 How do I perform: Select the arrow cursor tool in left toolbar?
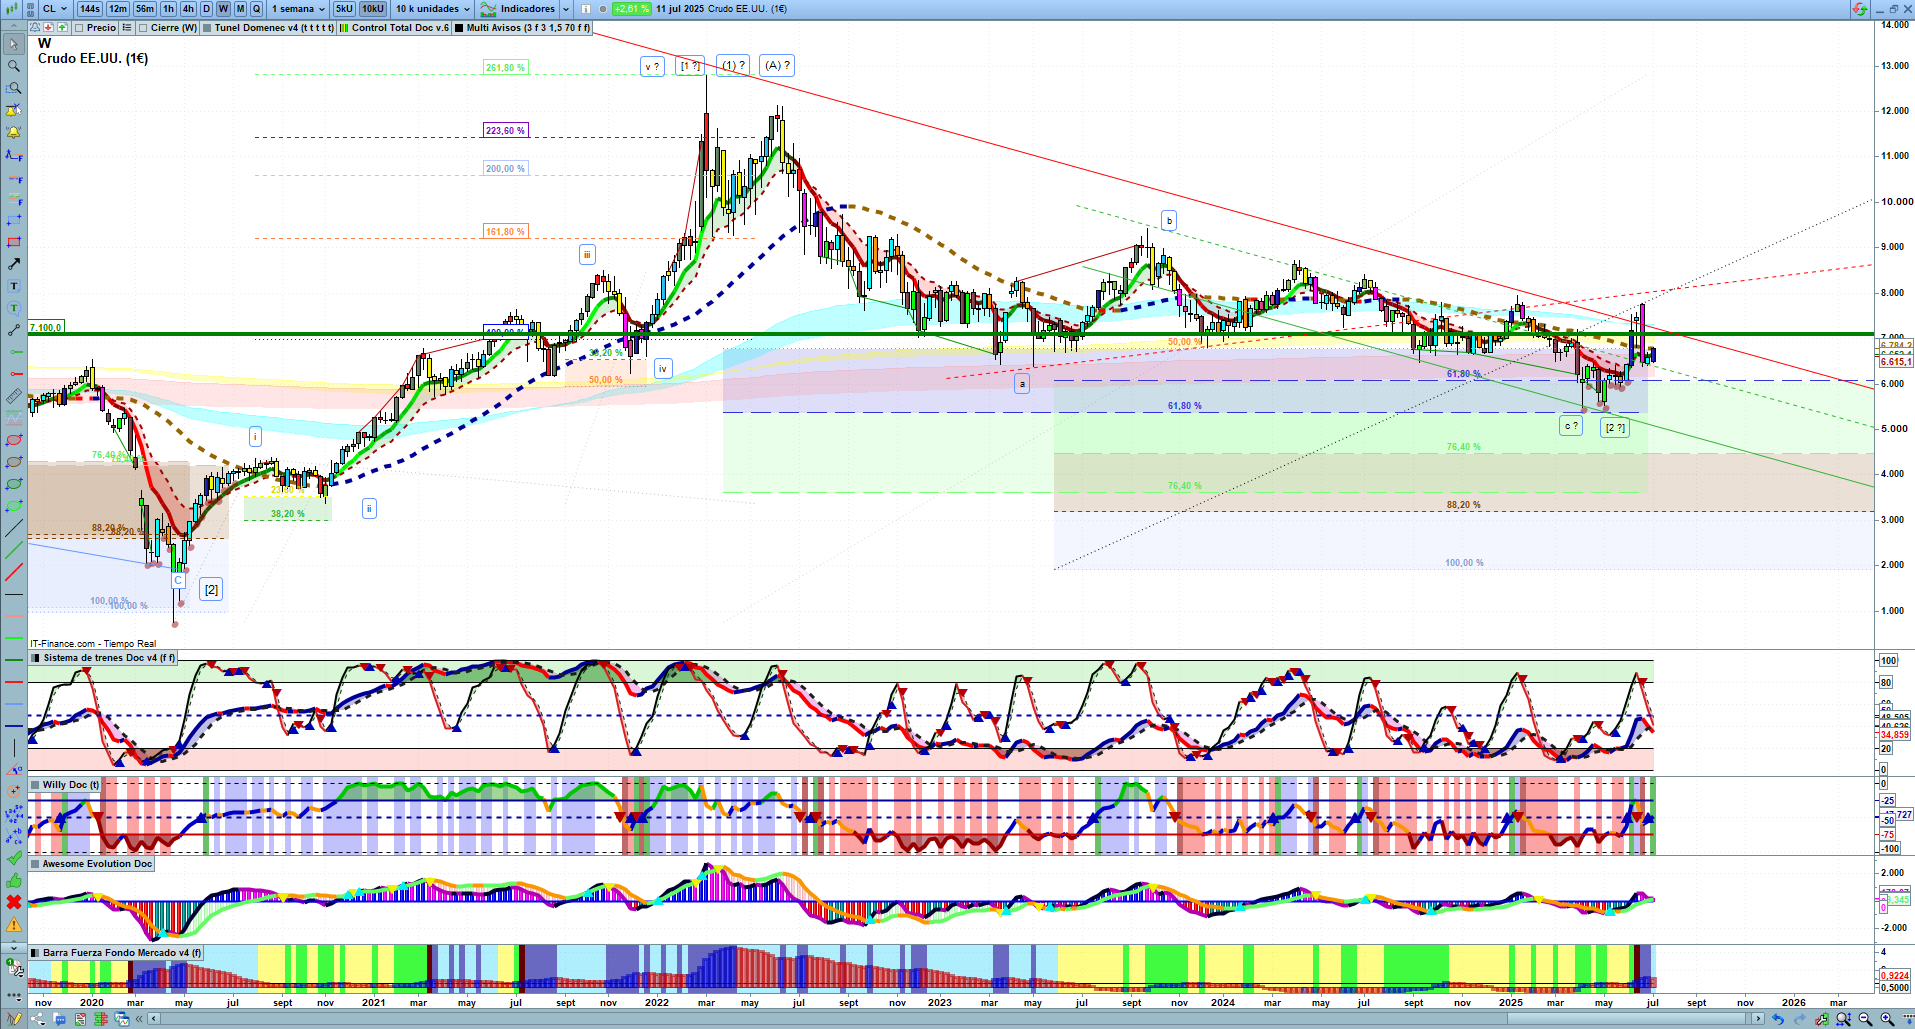(x=14, y=44)
